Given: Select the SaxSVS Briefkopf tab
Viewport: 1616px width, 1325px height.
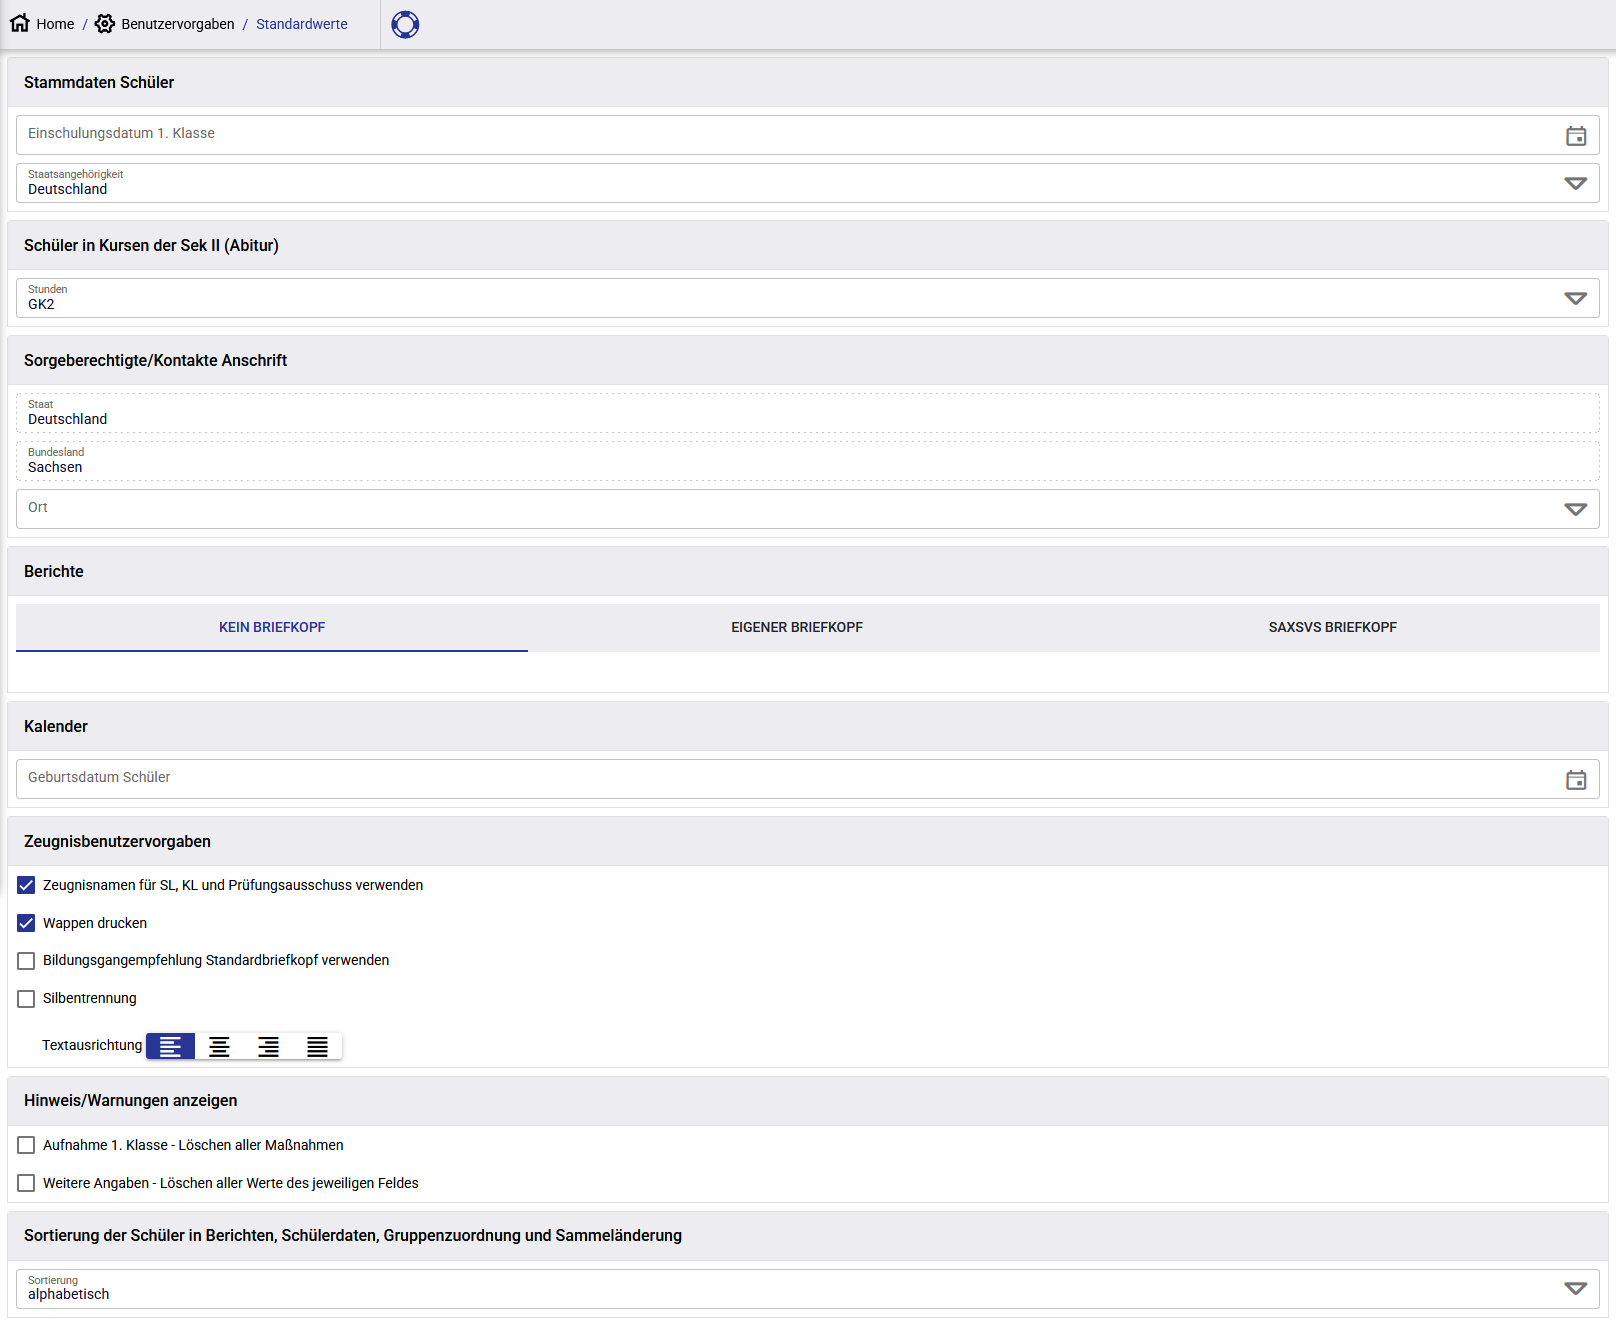Looking at the screenshot, I should point(1332,627).
